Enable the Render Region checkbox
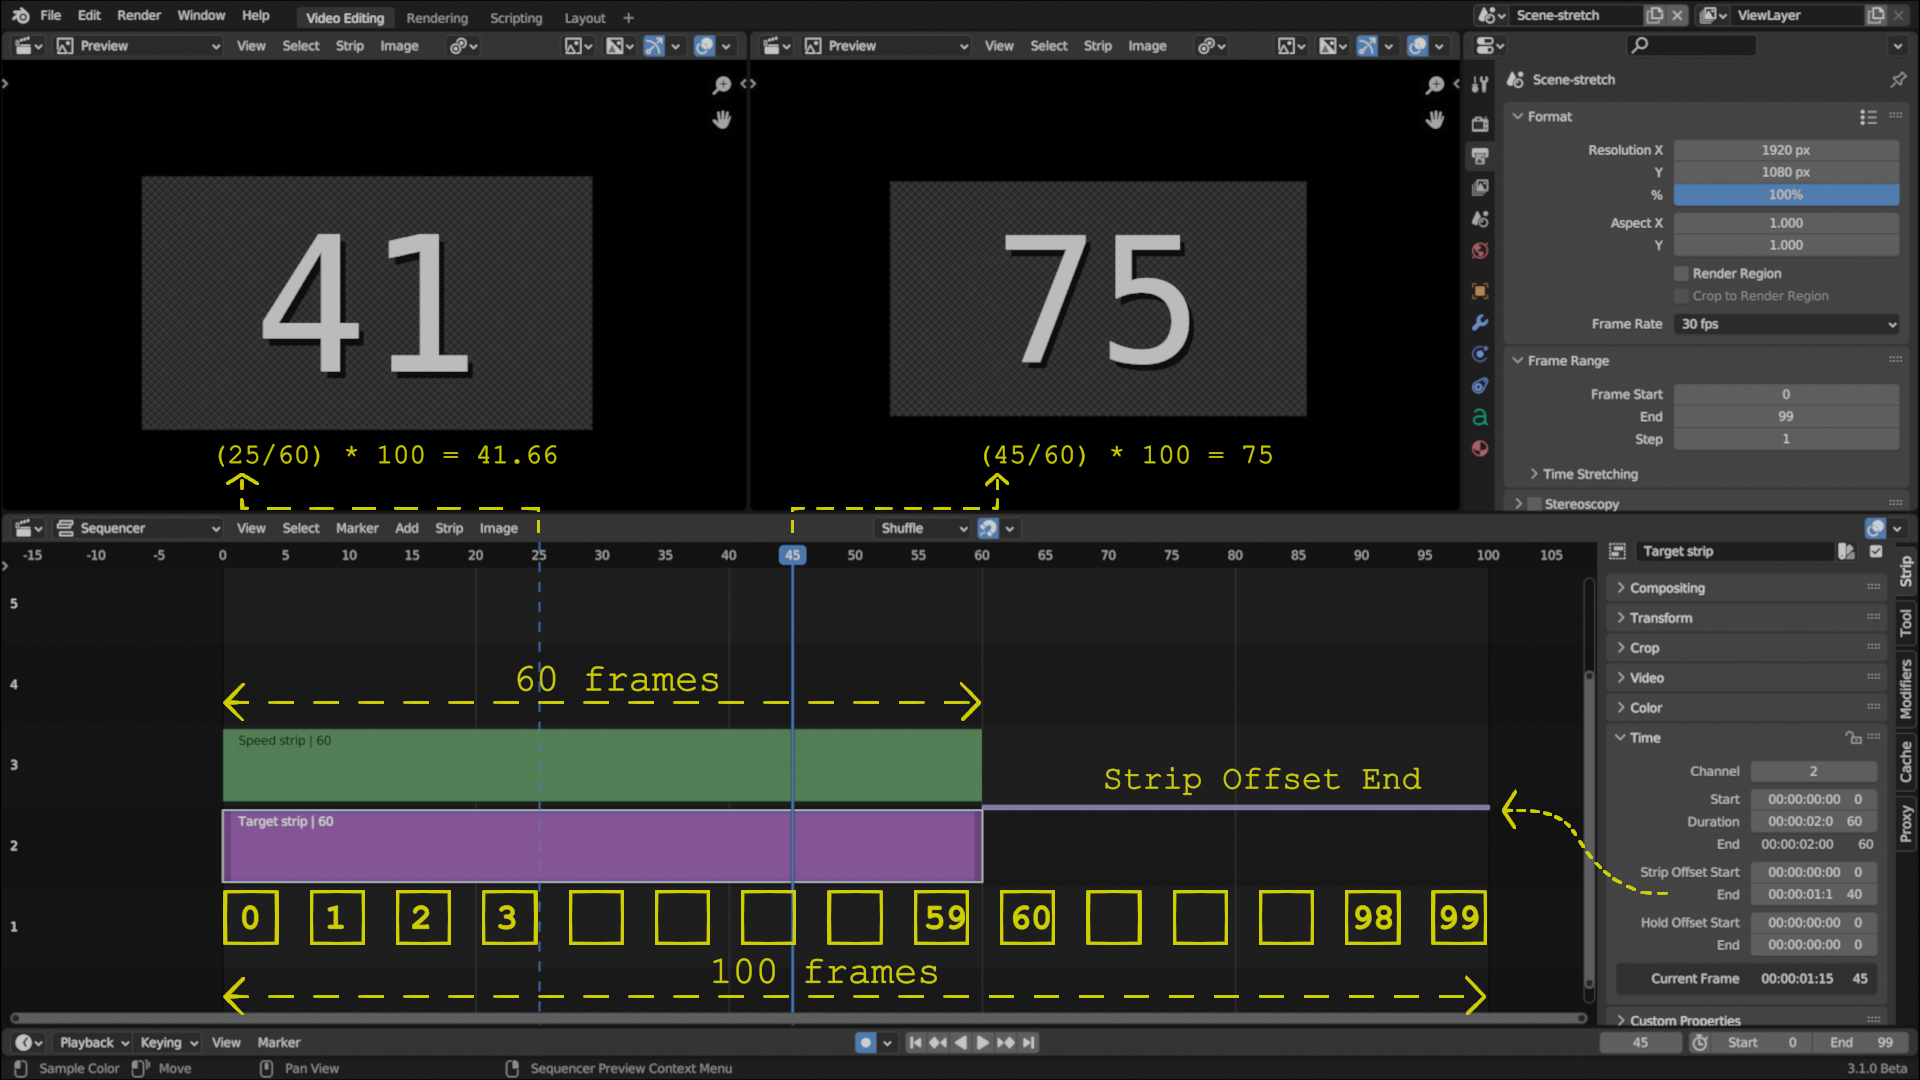 coord(1681,273)
